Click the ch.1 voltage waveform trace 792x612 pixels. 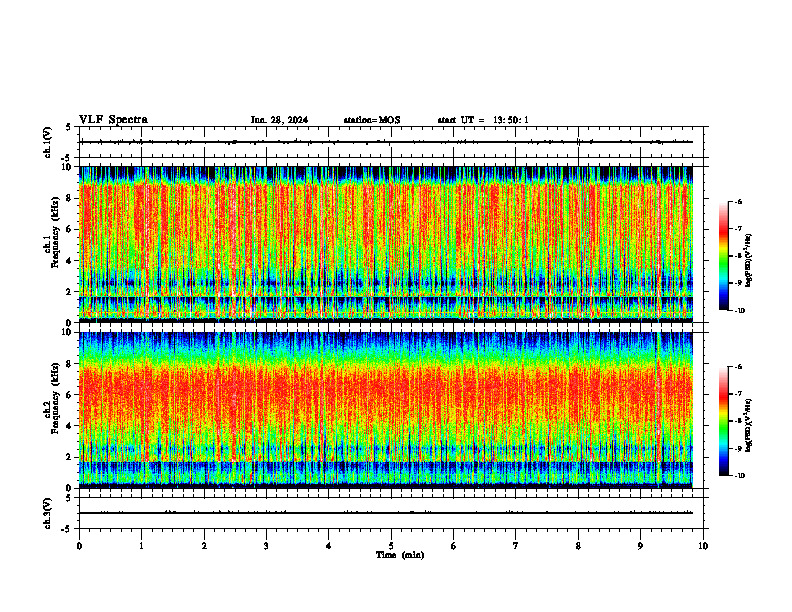coord(386,142)
